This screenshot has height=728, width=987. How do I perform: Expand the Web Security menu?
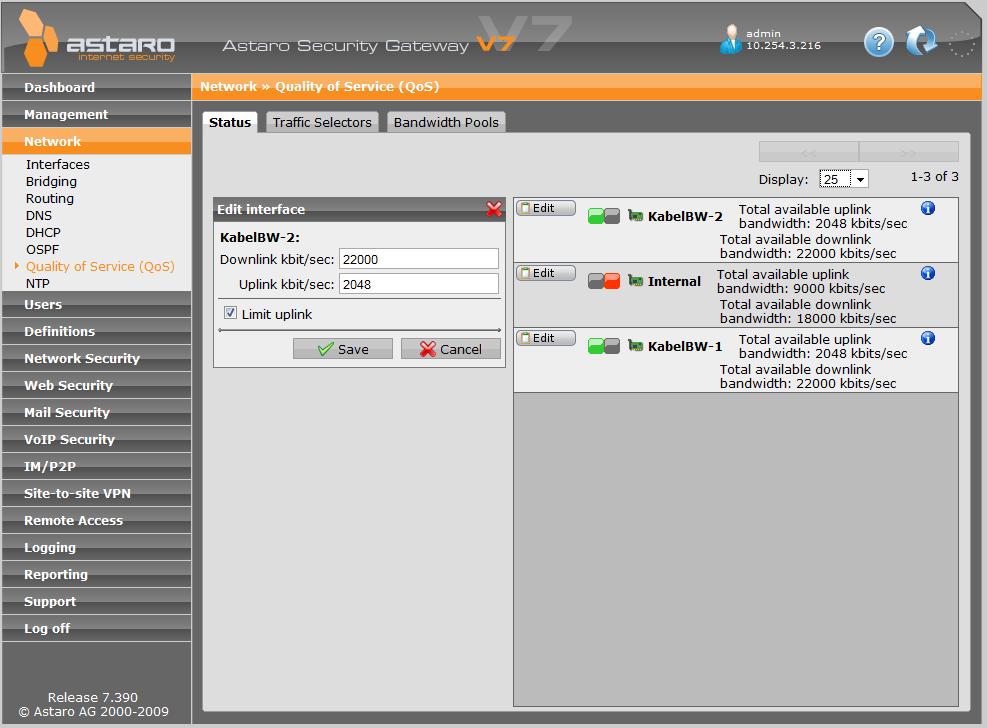96,386
